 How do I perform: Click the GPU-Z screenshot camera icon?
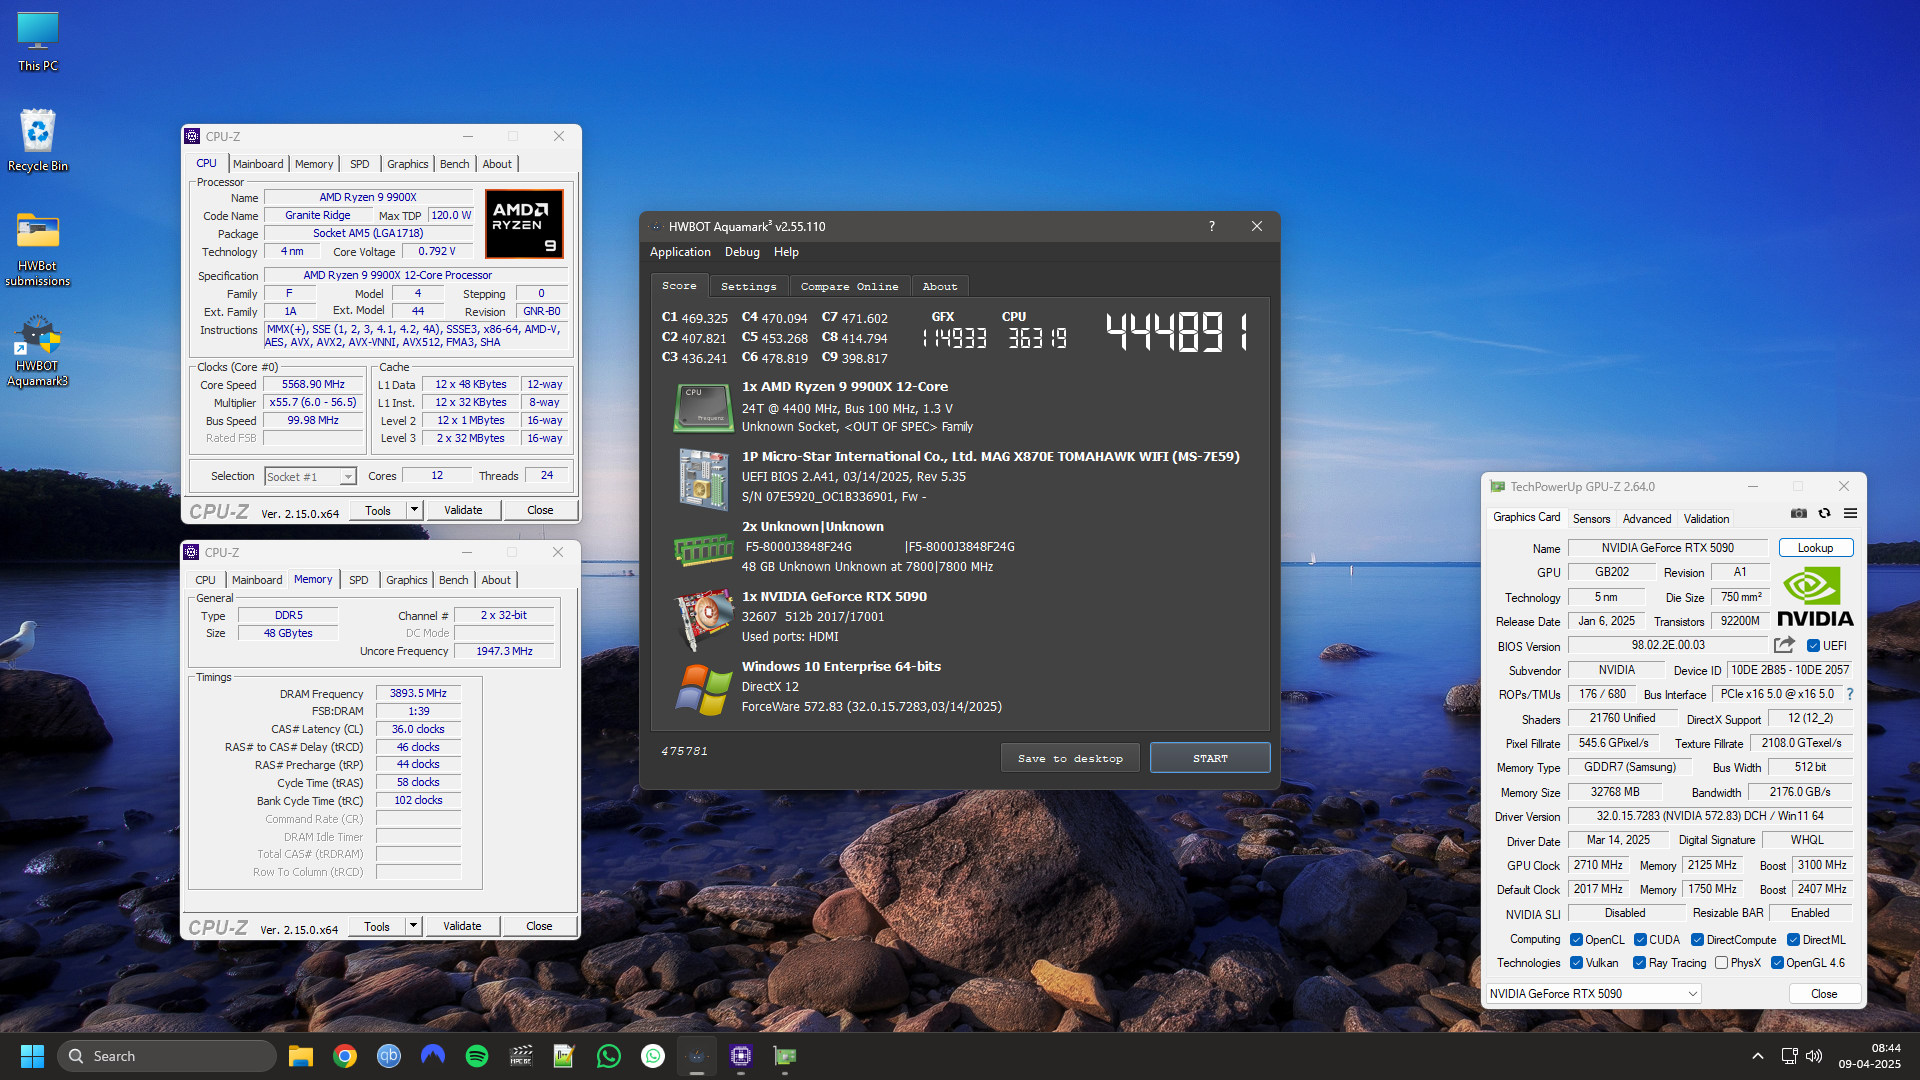1799,513
